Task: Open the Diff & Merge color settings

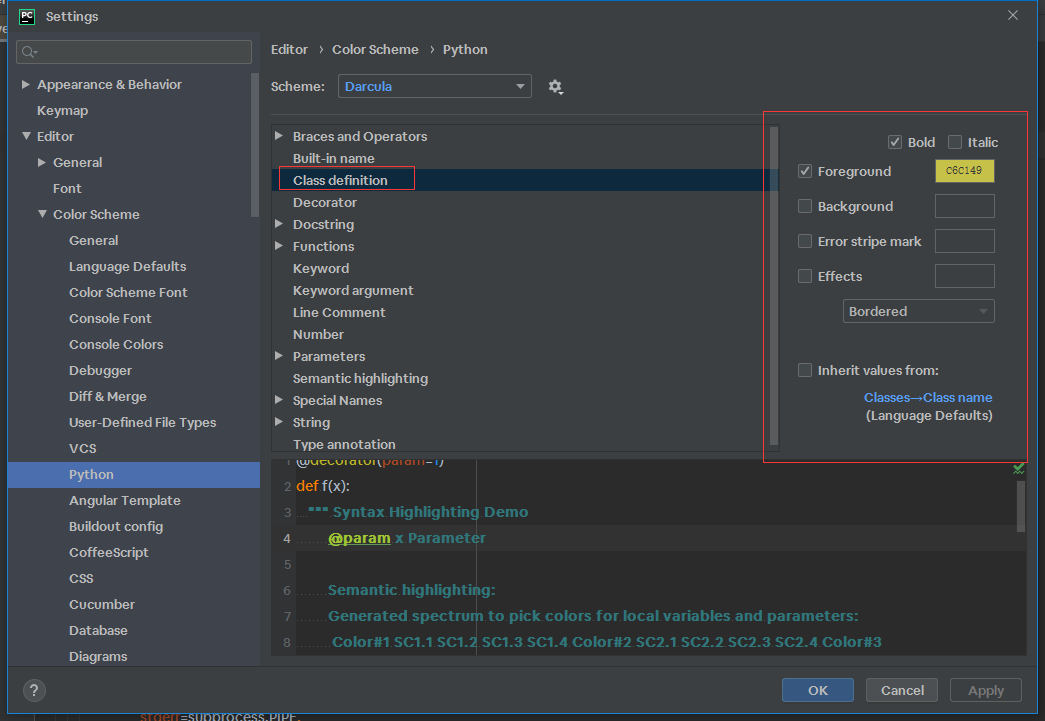Action: 107,396
